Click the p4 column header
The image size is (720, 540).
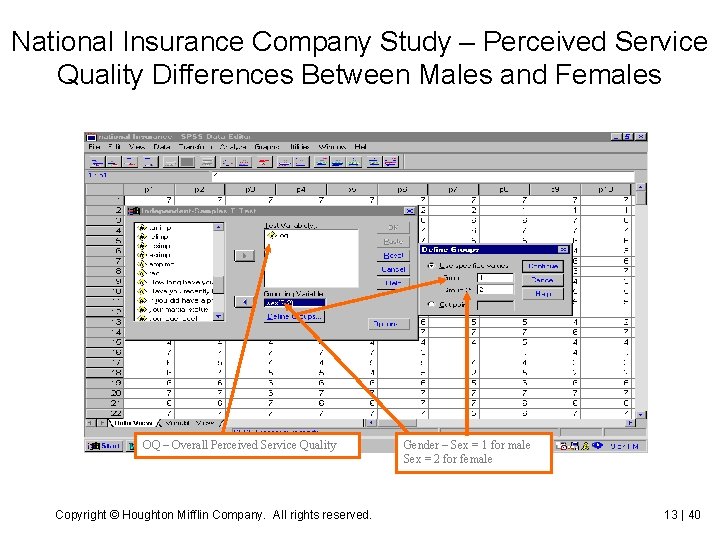coord(301,189)
